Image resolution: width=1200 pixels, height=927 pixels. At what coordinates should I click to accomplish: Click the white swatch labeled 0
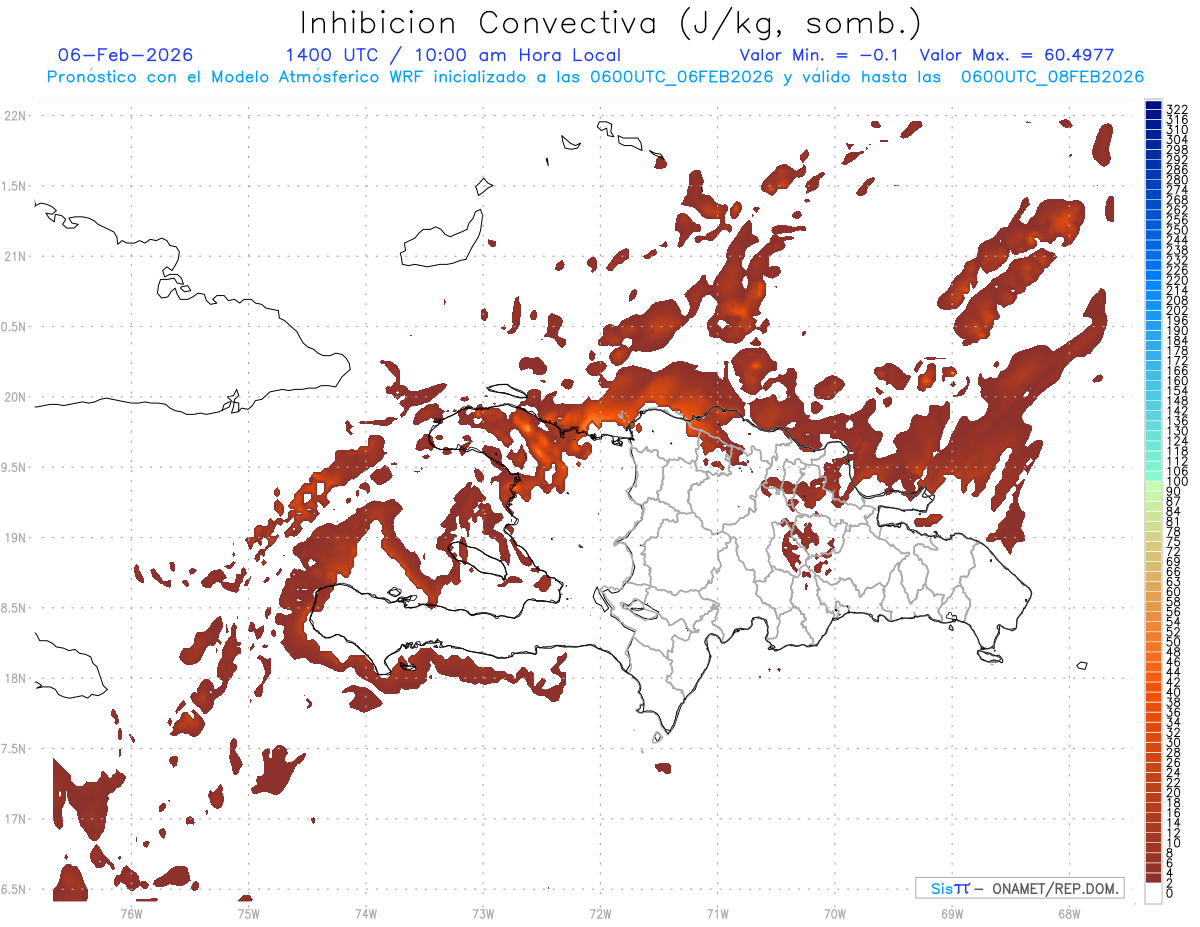coord(1153,894)
